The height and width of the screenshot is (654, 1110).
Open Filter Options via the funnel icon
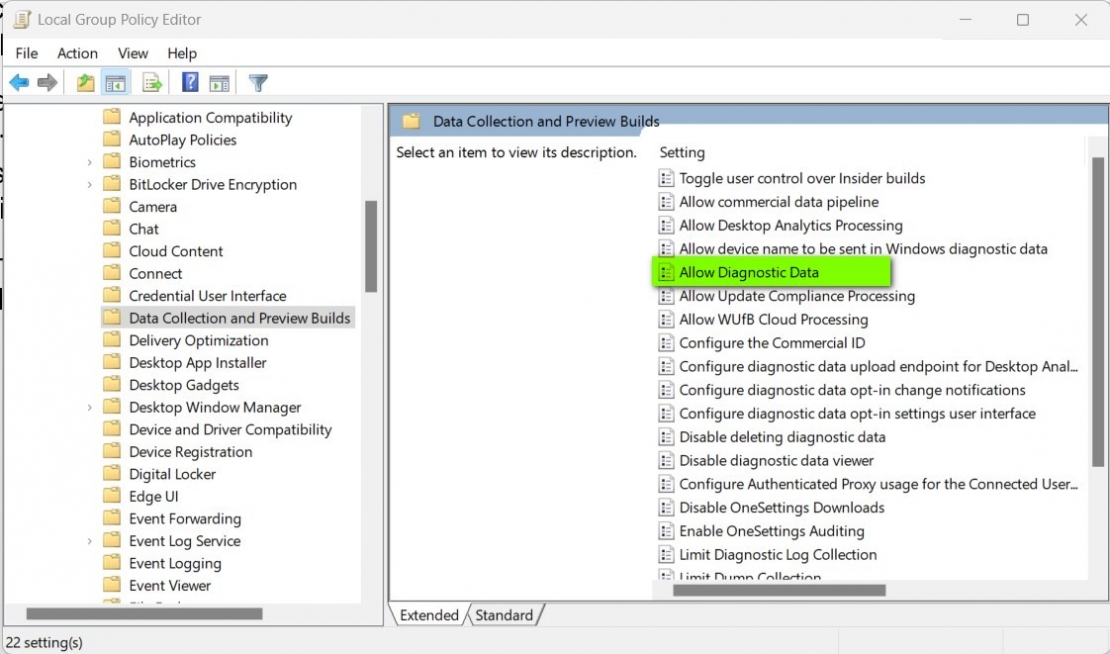[256, 82]
